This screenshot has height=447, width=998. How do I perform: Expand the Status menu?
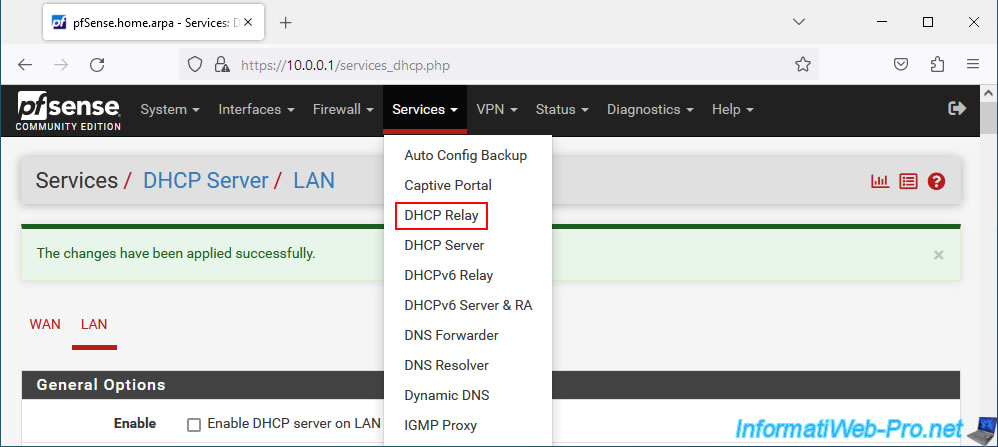pos(562,110)
